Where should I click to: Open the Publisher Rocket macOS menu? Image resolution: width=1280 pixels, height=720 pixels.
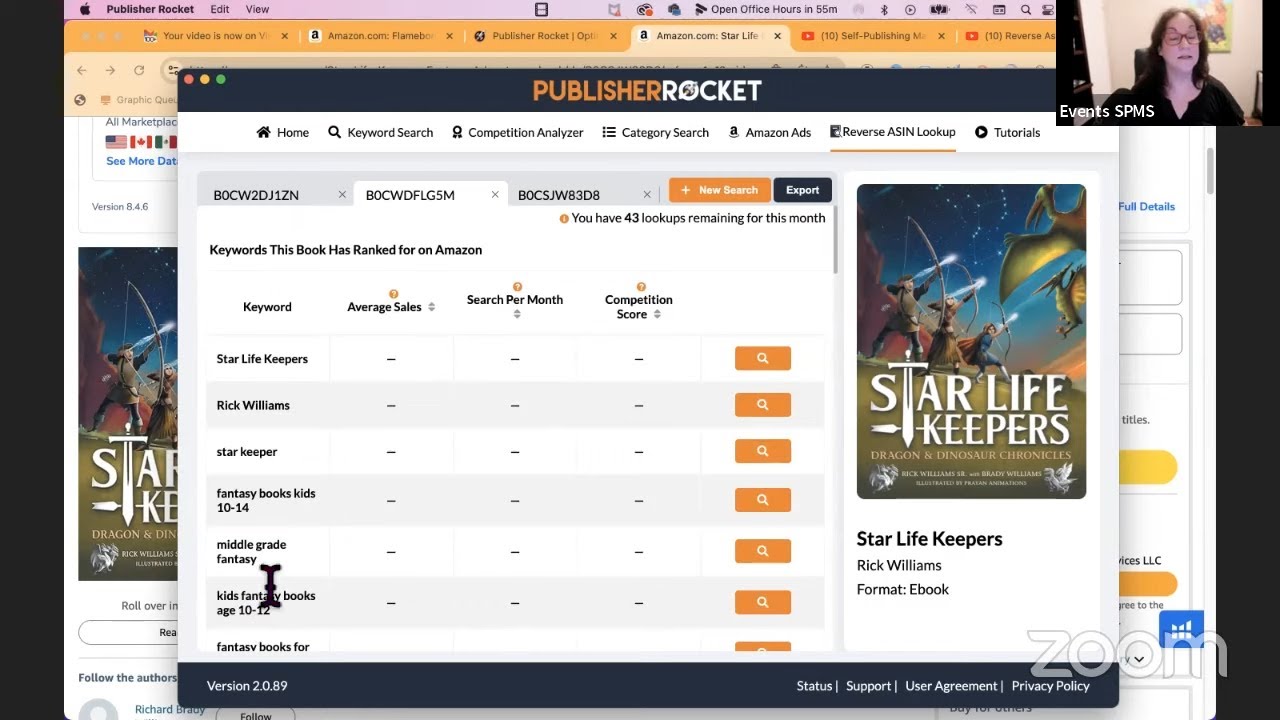click(x=150, y=9)
